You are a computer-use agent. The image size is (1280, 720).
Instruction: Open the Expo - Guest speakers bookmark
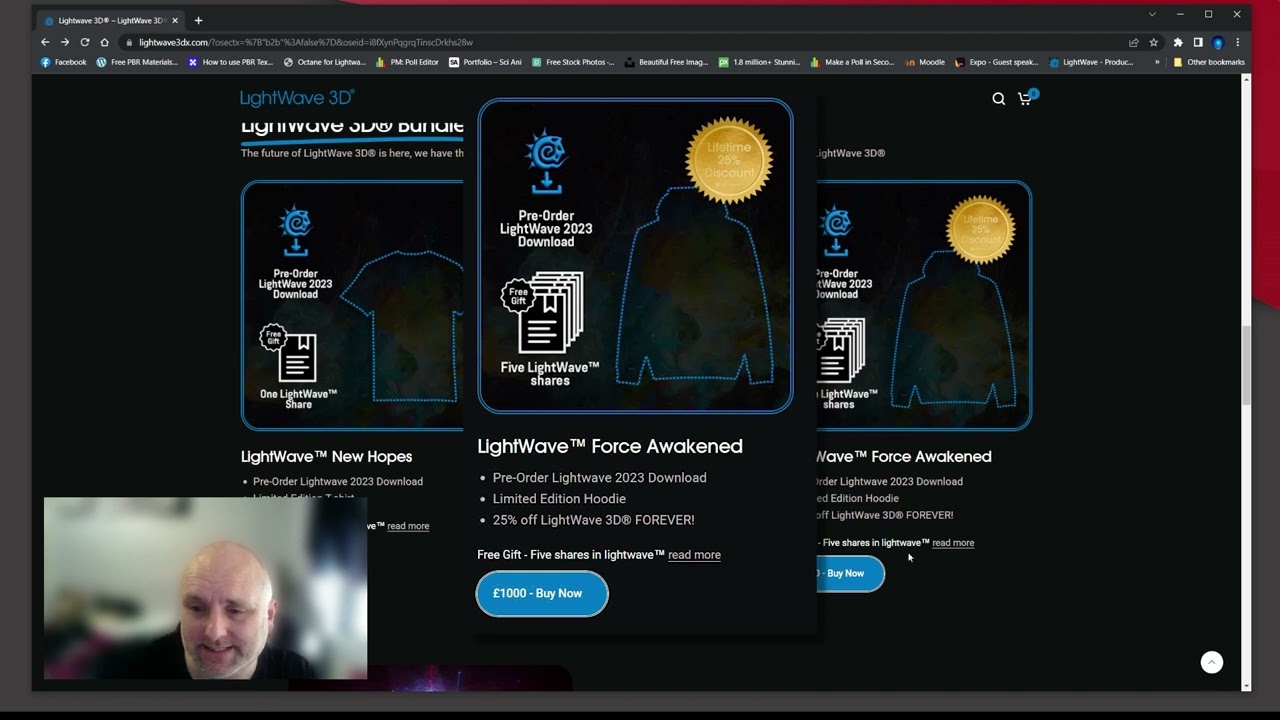coord(997,62)
